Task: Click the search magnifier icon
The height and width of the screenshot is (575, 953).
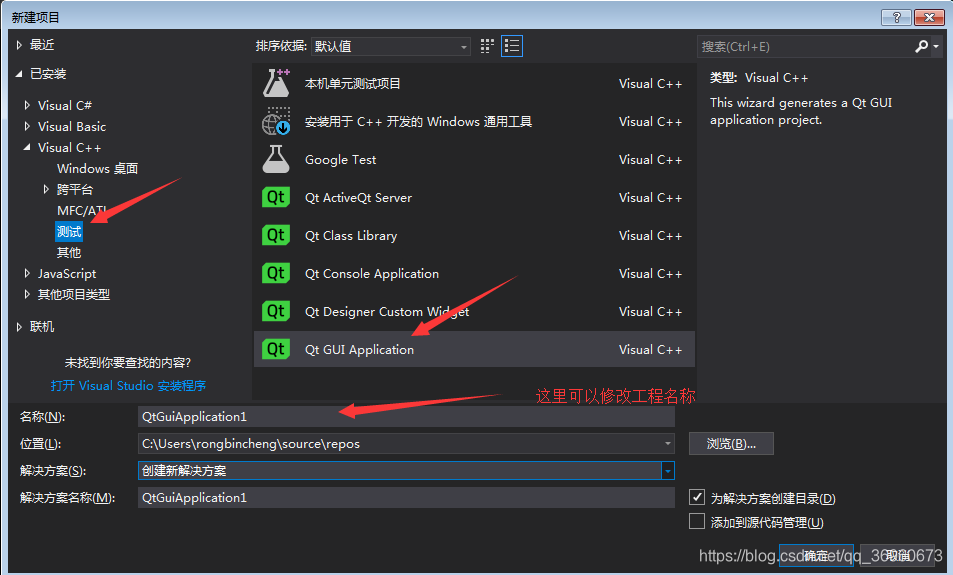Action: click(x=921, y=46)
